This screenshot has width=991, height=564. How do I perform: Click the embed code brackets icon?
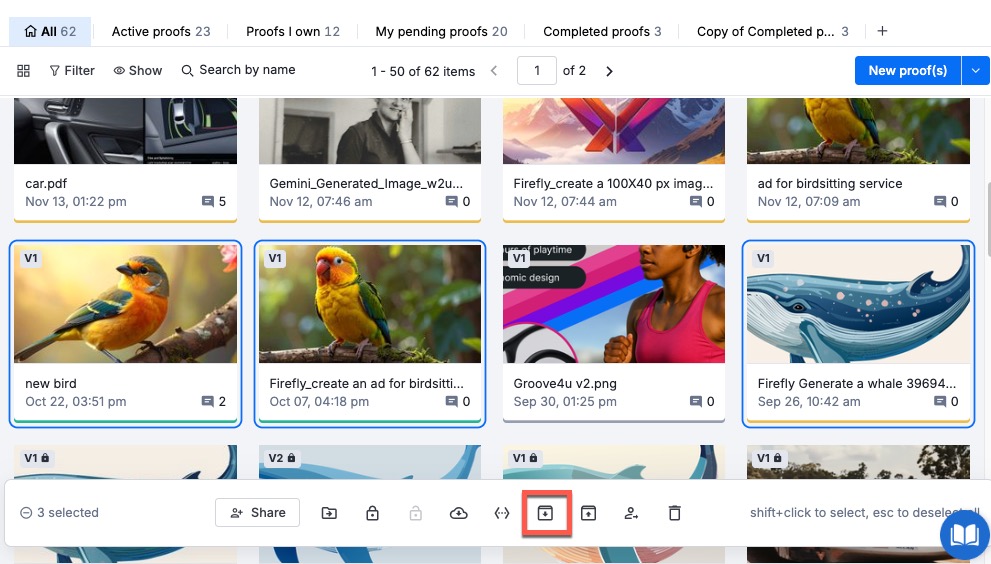pos(502,513)
